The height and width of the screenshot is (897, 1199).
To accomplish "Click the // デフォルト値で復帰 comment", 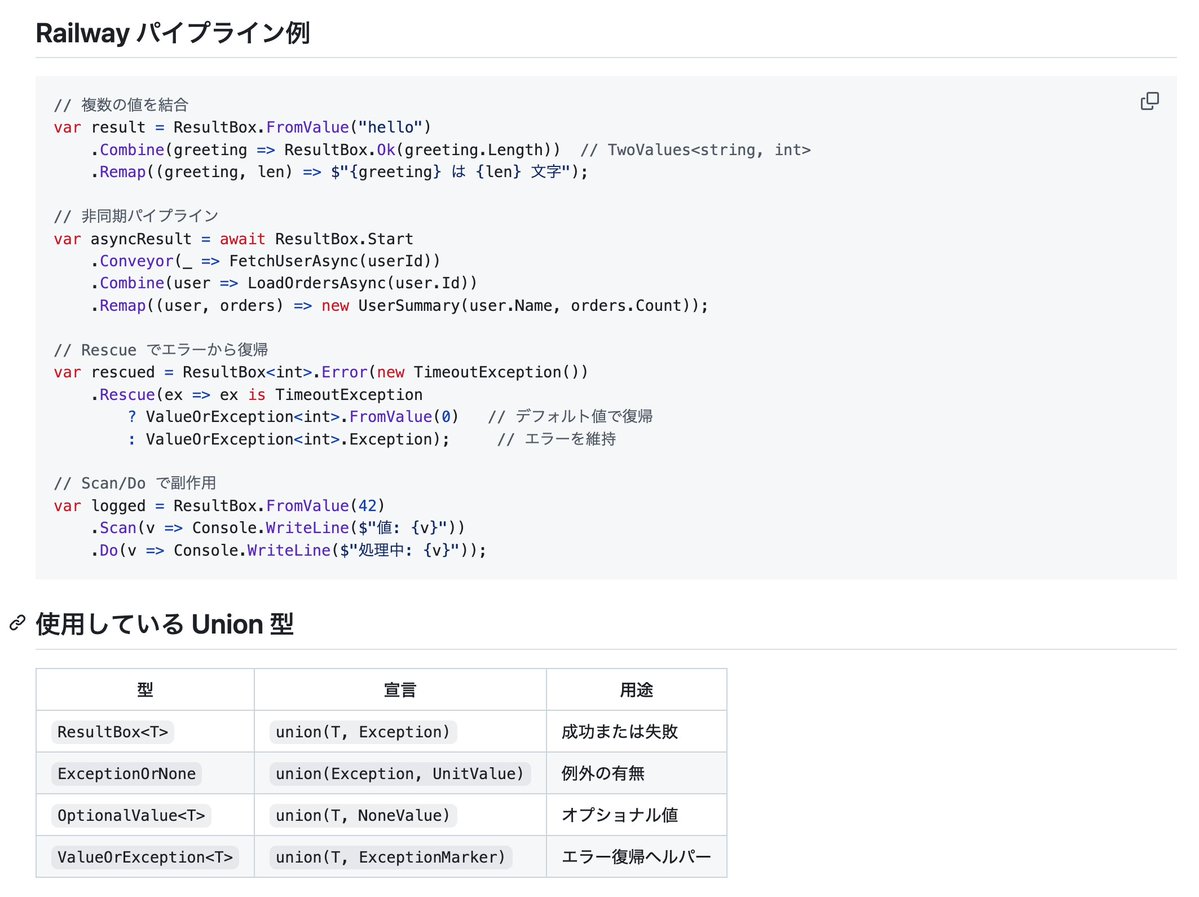I will [570, 416].
